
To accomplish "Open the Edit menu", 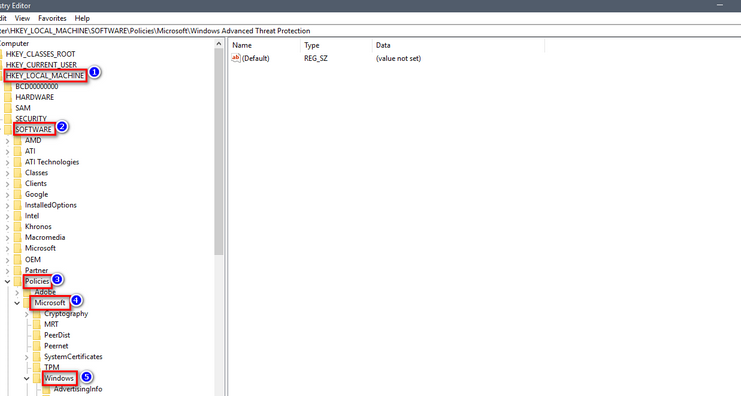I will (x=2, y=18).
